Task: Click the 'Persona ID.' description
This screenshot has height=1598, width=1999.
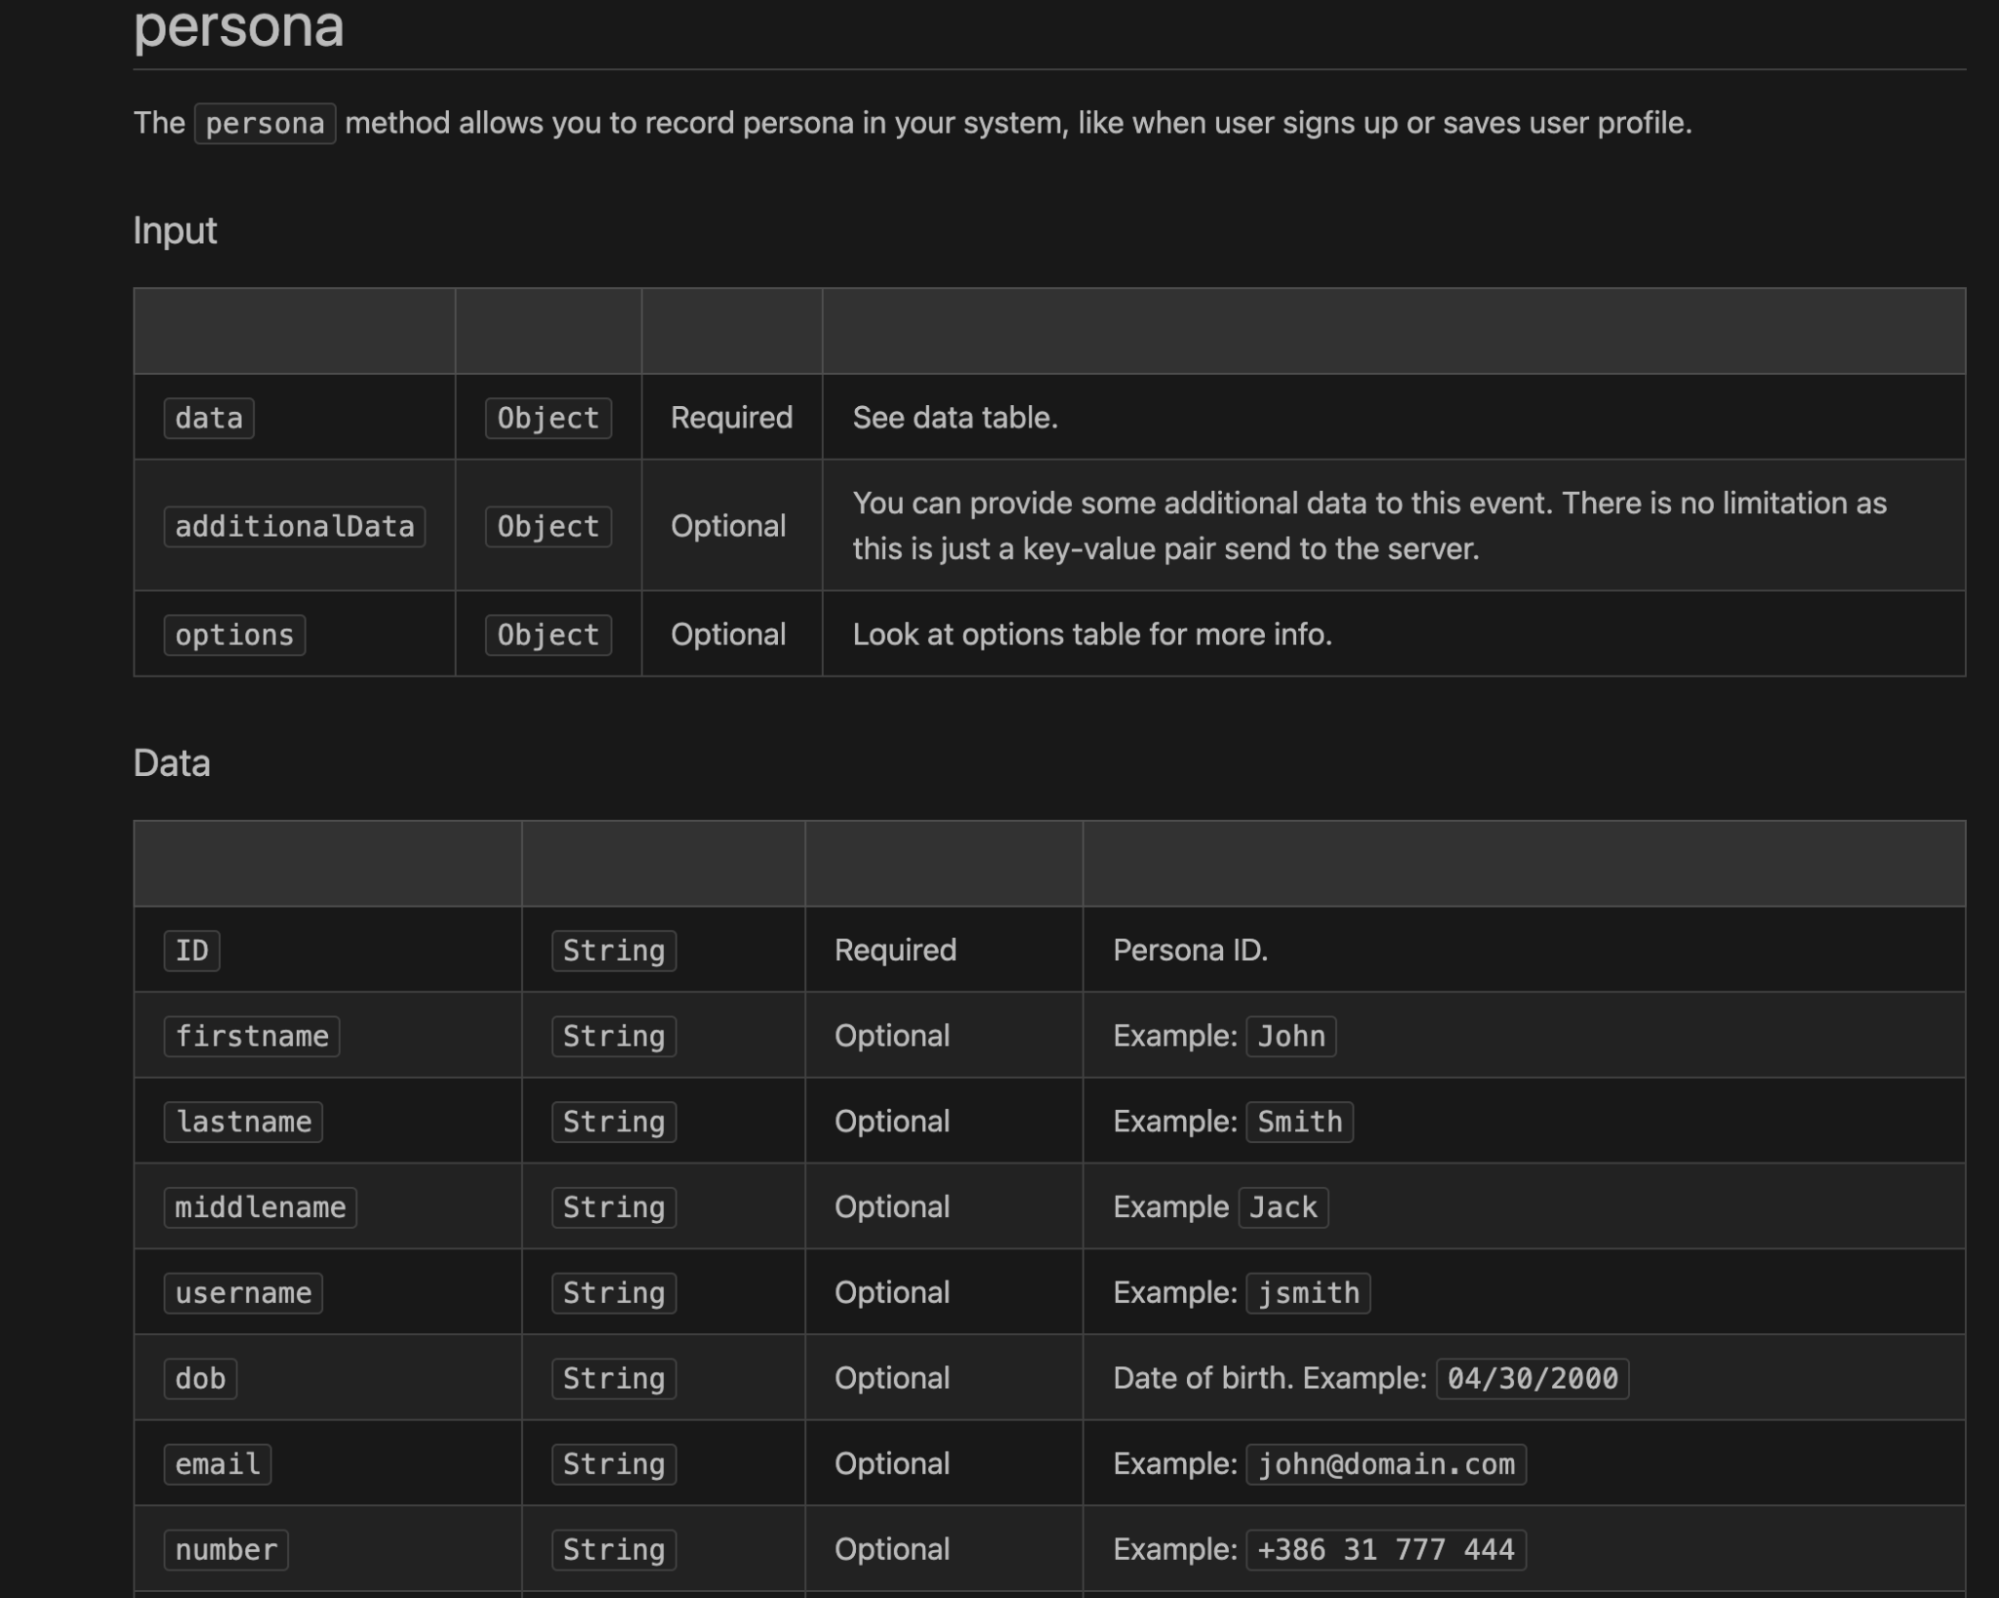Action: 1190,951
